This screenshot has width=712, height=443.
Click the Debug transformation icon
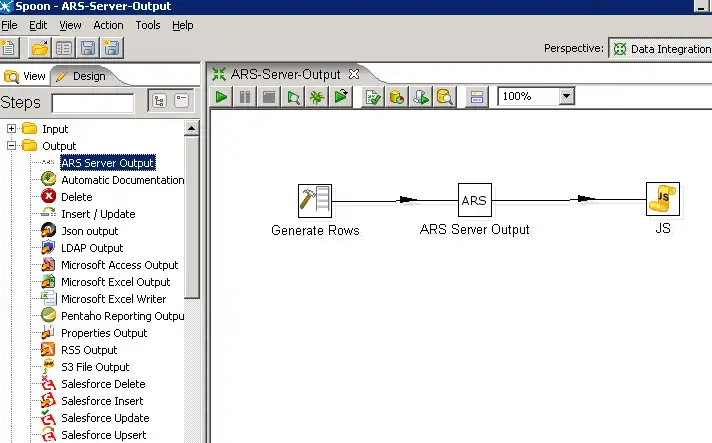316,97
